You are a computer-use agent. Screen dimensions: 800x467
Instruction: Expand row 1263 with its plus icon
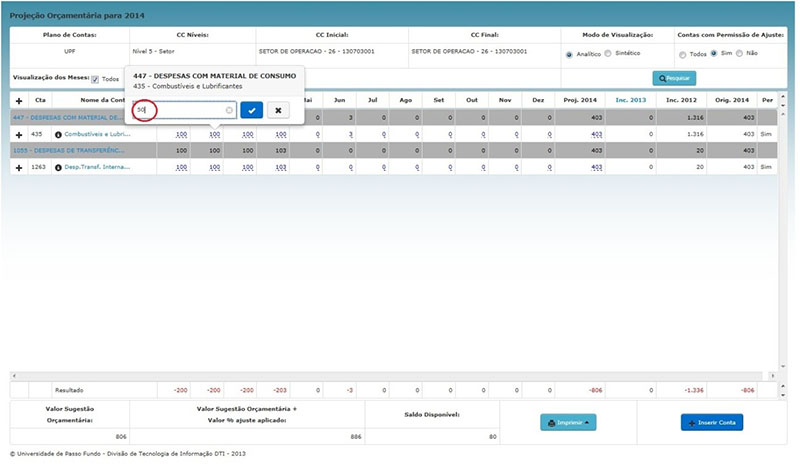click(19, 167)
